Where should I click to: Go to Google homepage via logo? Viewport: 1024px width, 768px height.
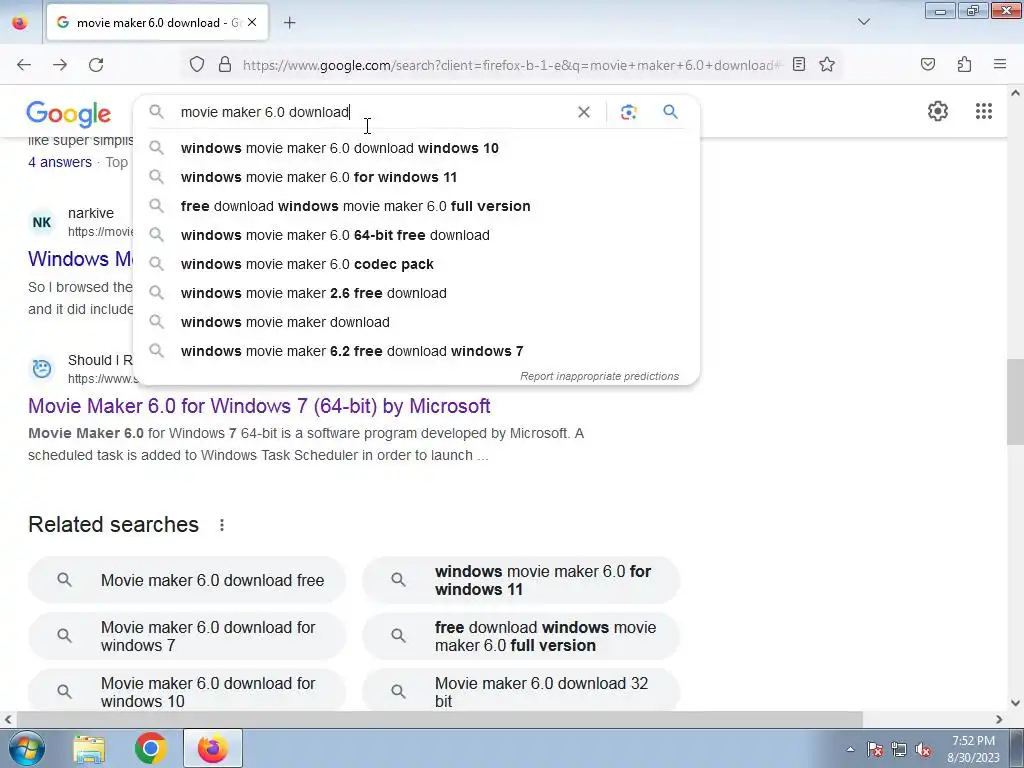click(69, 114)
